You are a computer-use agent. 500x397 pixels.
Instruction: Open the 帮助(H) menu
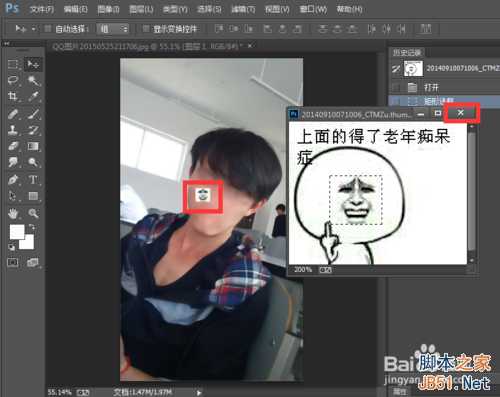349,9
